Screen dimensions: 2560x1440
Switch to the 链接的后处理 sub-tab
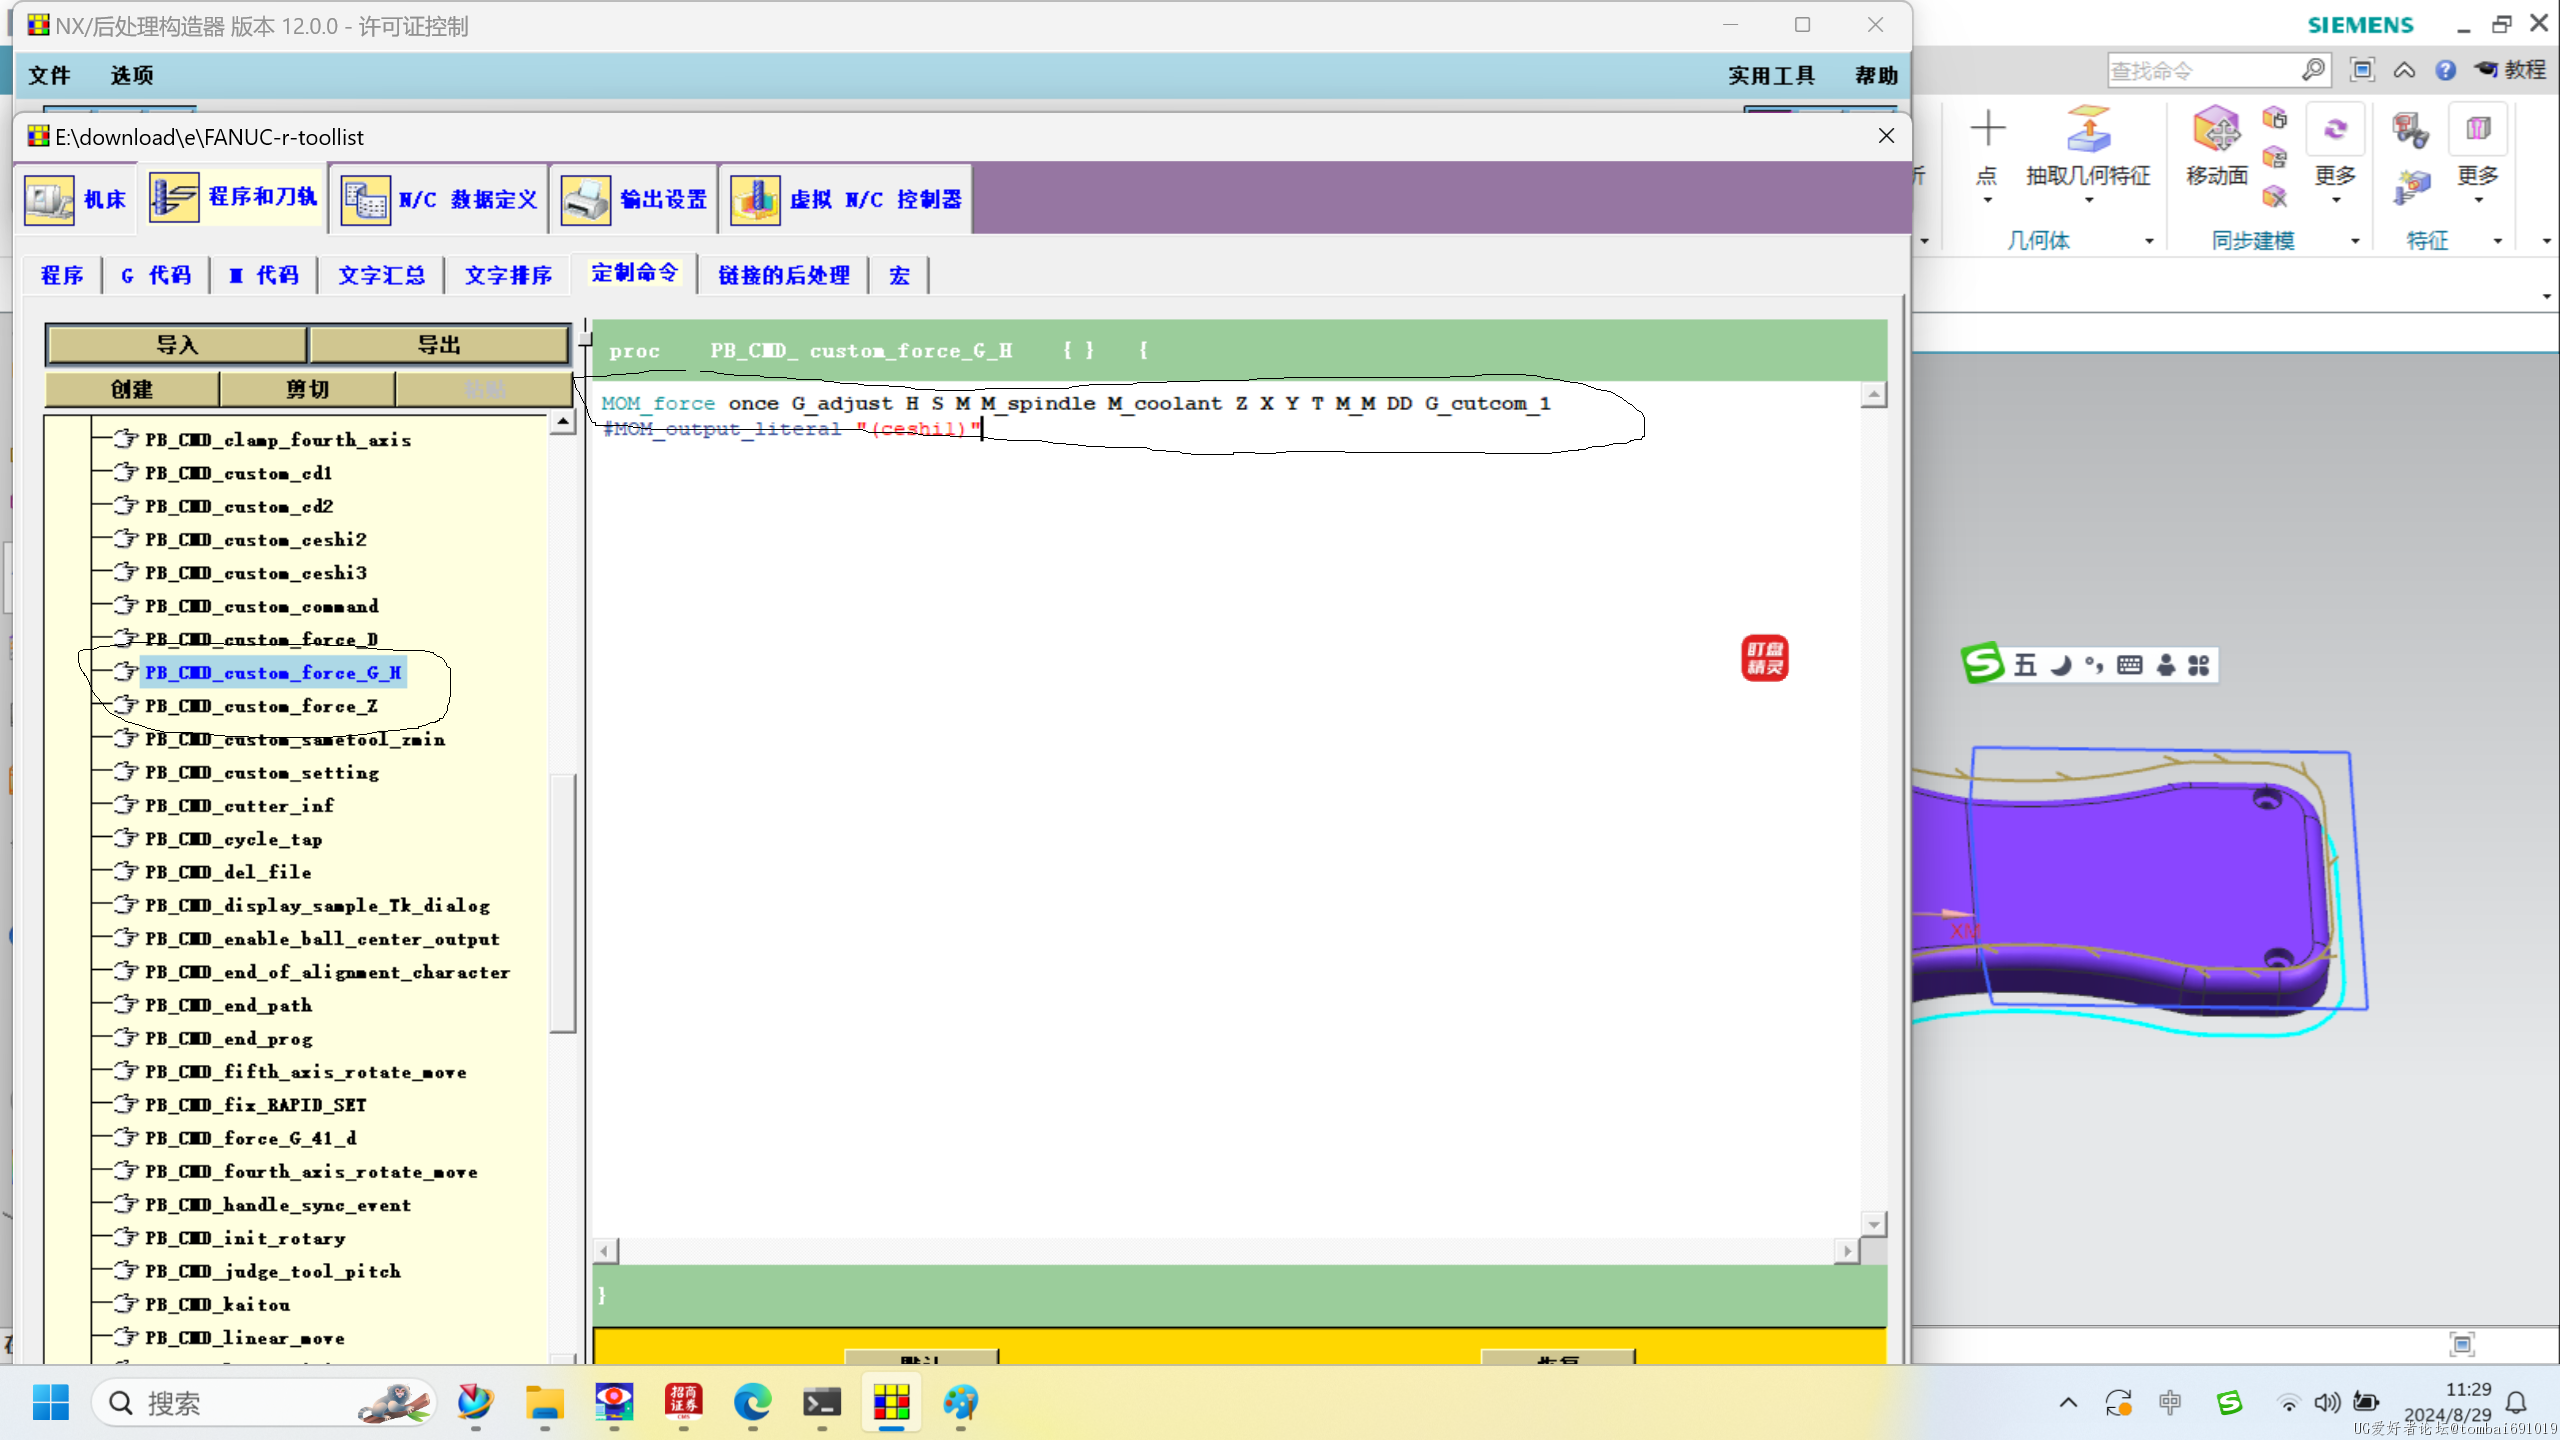[784, 275]
